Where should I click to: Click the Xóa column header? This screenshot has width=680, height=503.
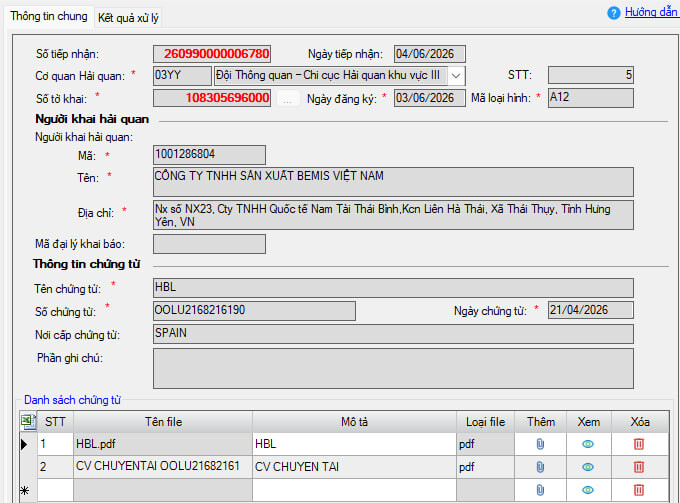click(x=640, y=422)
